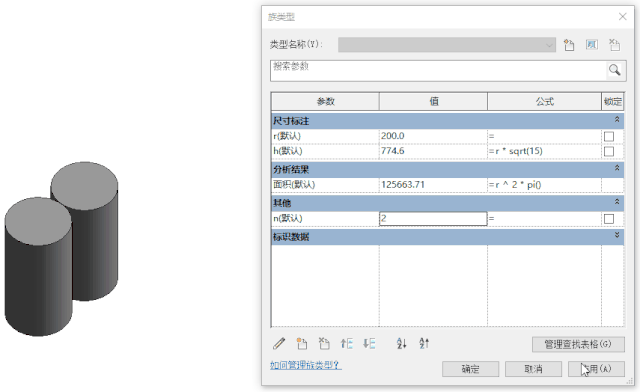
Task: Open 管理查找表格(G) button
Action: [578, 344]
